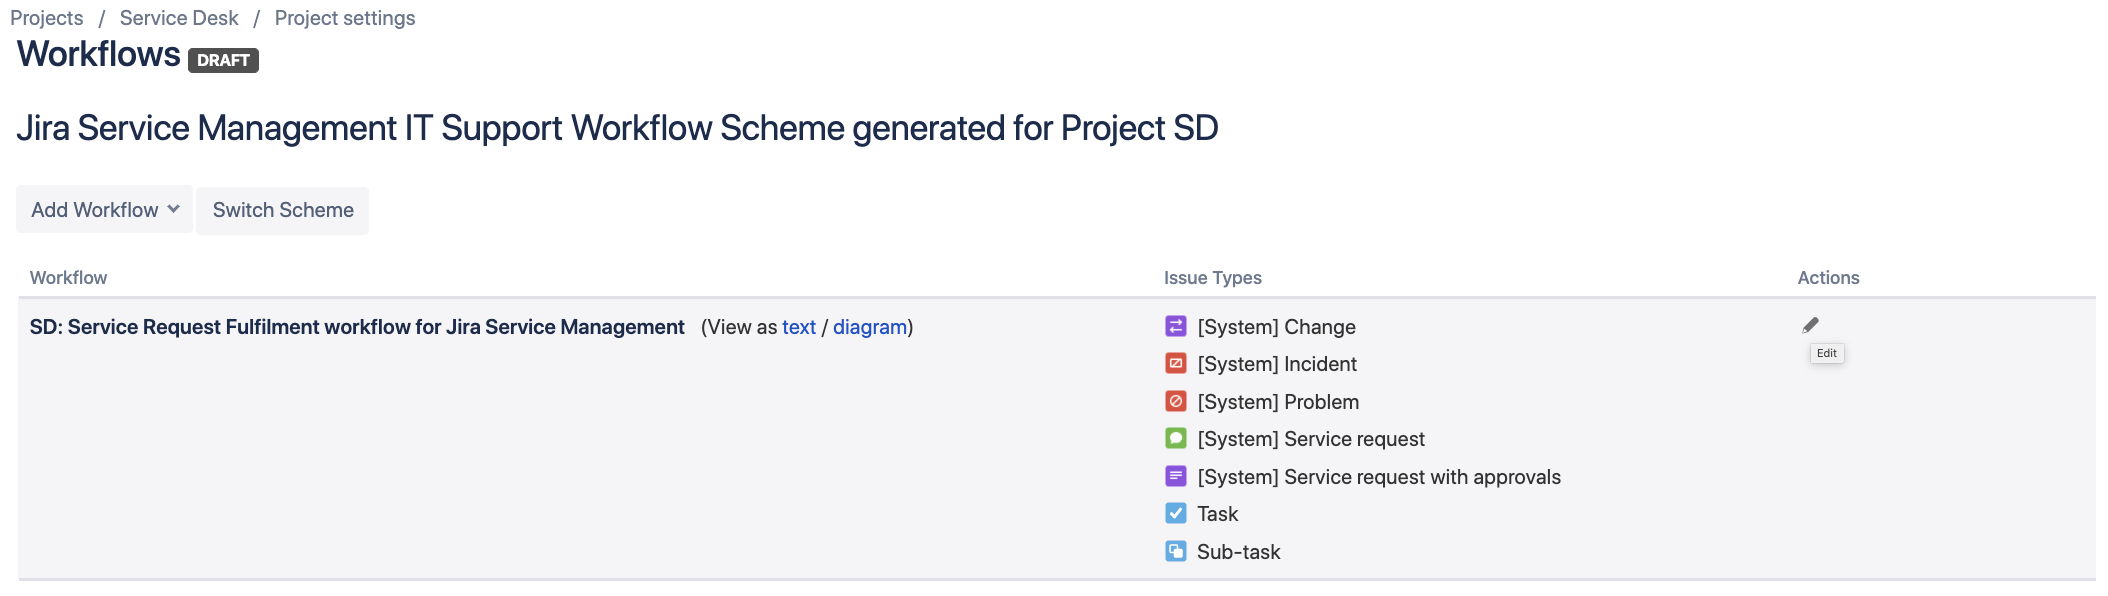Open the workflow diagram view link
This screenshot has width=2108, height=596.
[869, 327]
